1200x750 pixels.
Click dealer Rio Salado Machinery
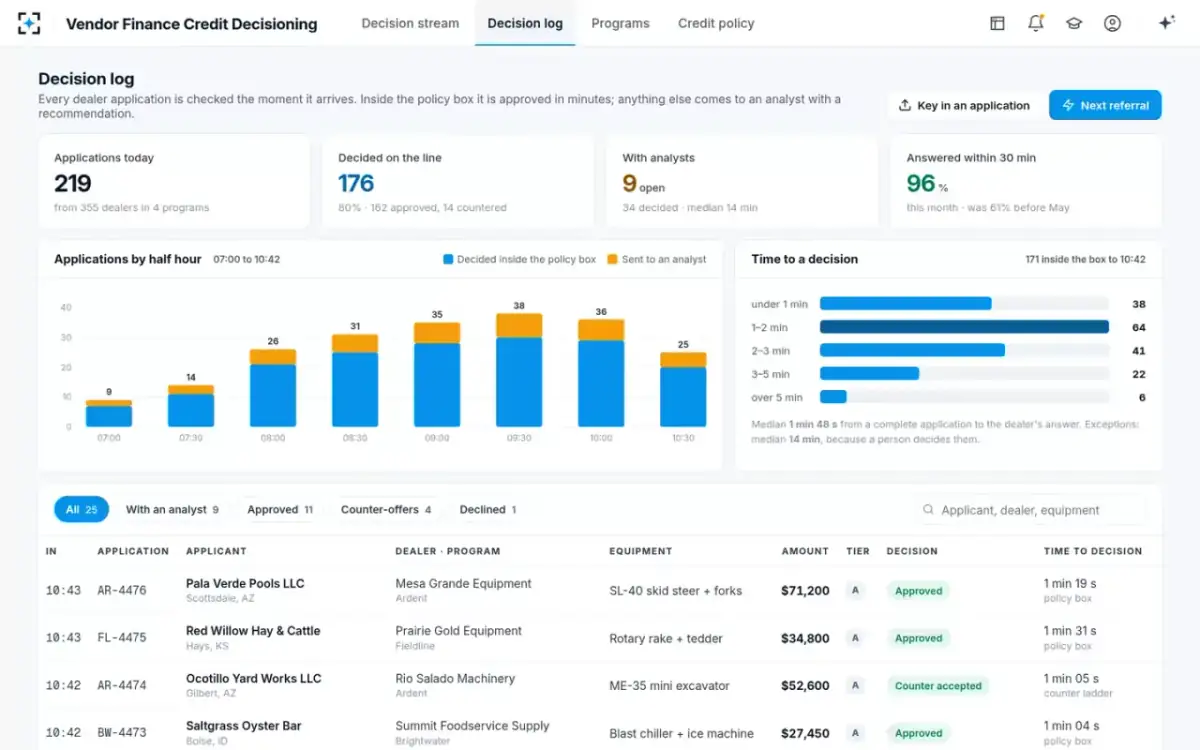tap(455, 678)
